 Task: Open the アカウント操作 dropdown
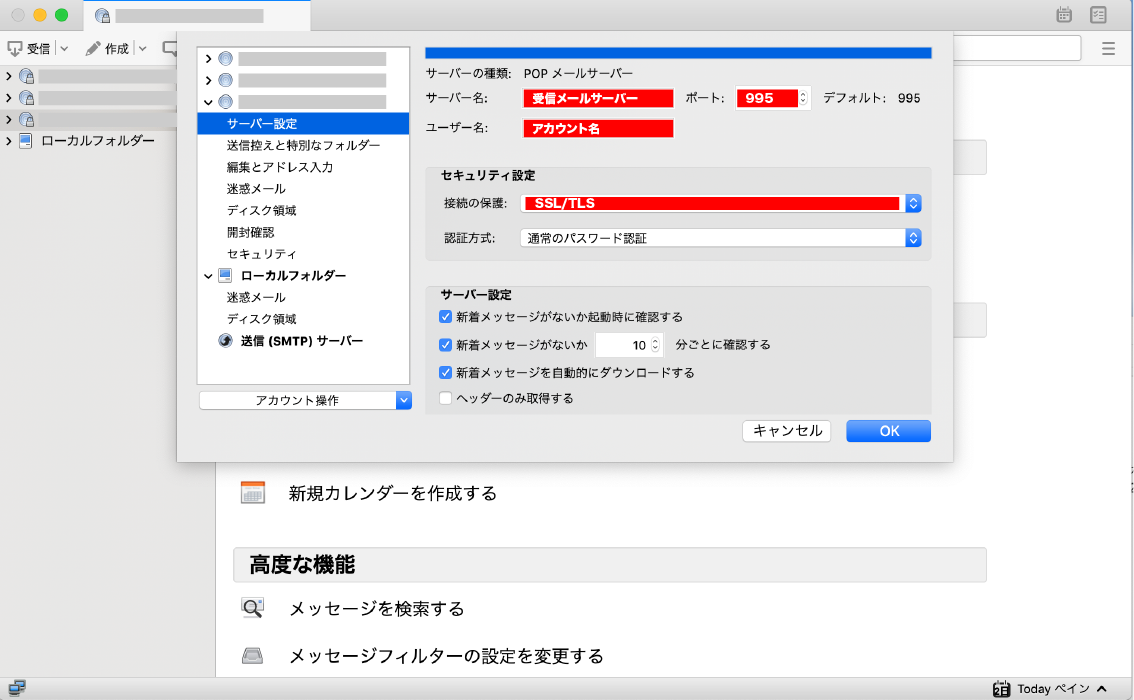coord(304,400)
